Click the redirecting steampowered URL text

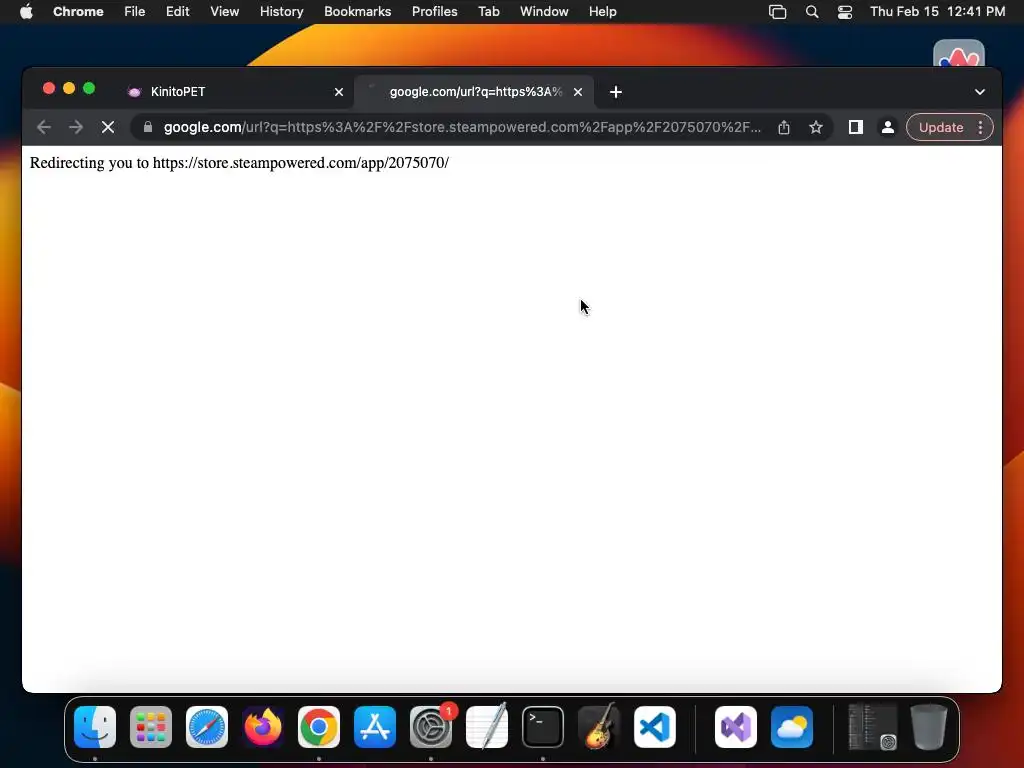(300, 163)
